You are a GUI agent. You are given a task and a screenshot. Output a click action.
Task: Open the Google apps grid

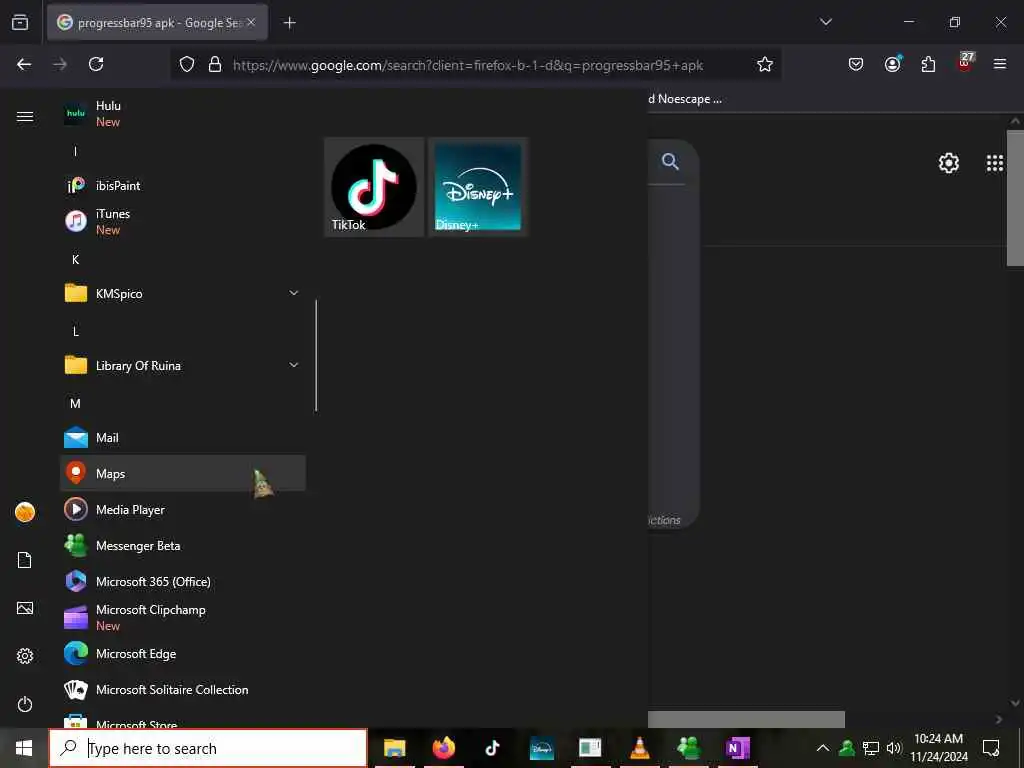[x=995, y=163]
